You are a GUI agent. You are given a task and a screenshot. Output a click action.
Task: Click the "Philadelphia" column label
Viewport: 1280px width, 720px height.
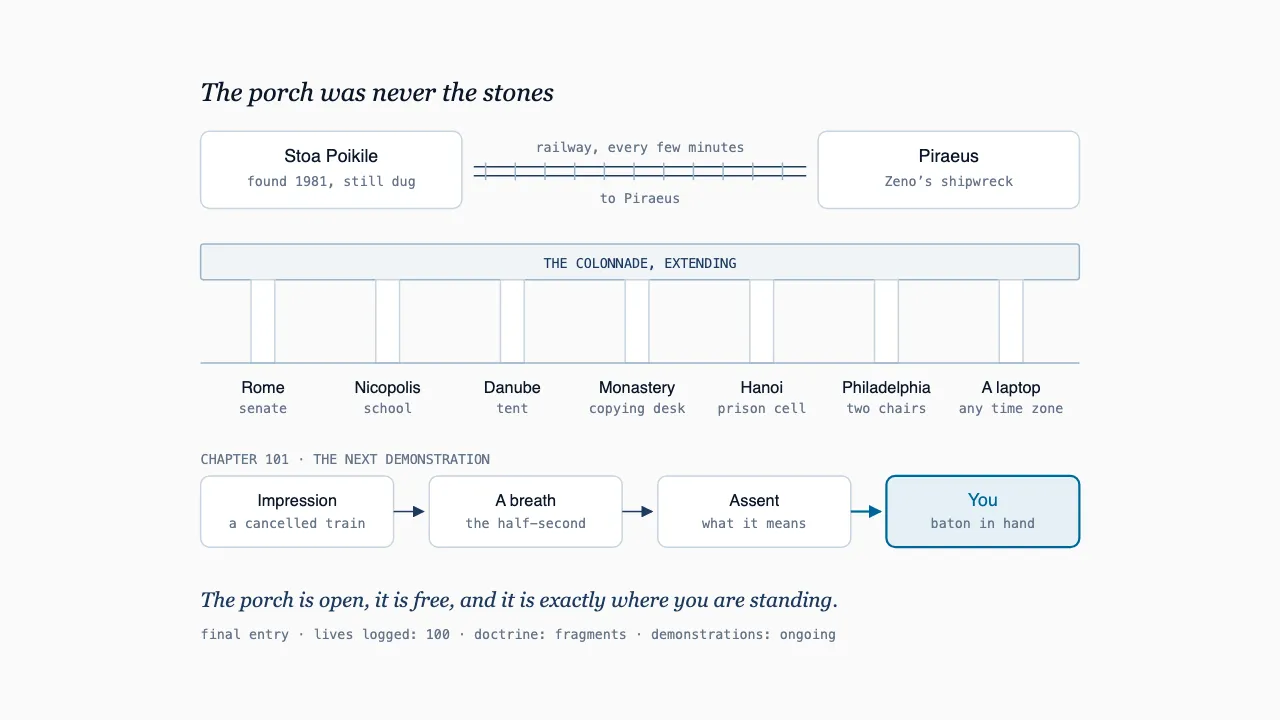click(886, 387)
